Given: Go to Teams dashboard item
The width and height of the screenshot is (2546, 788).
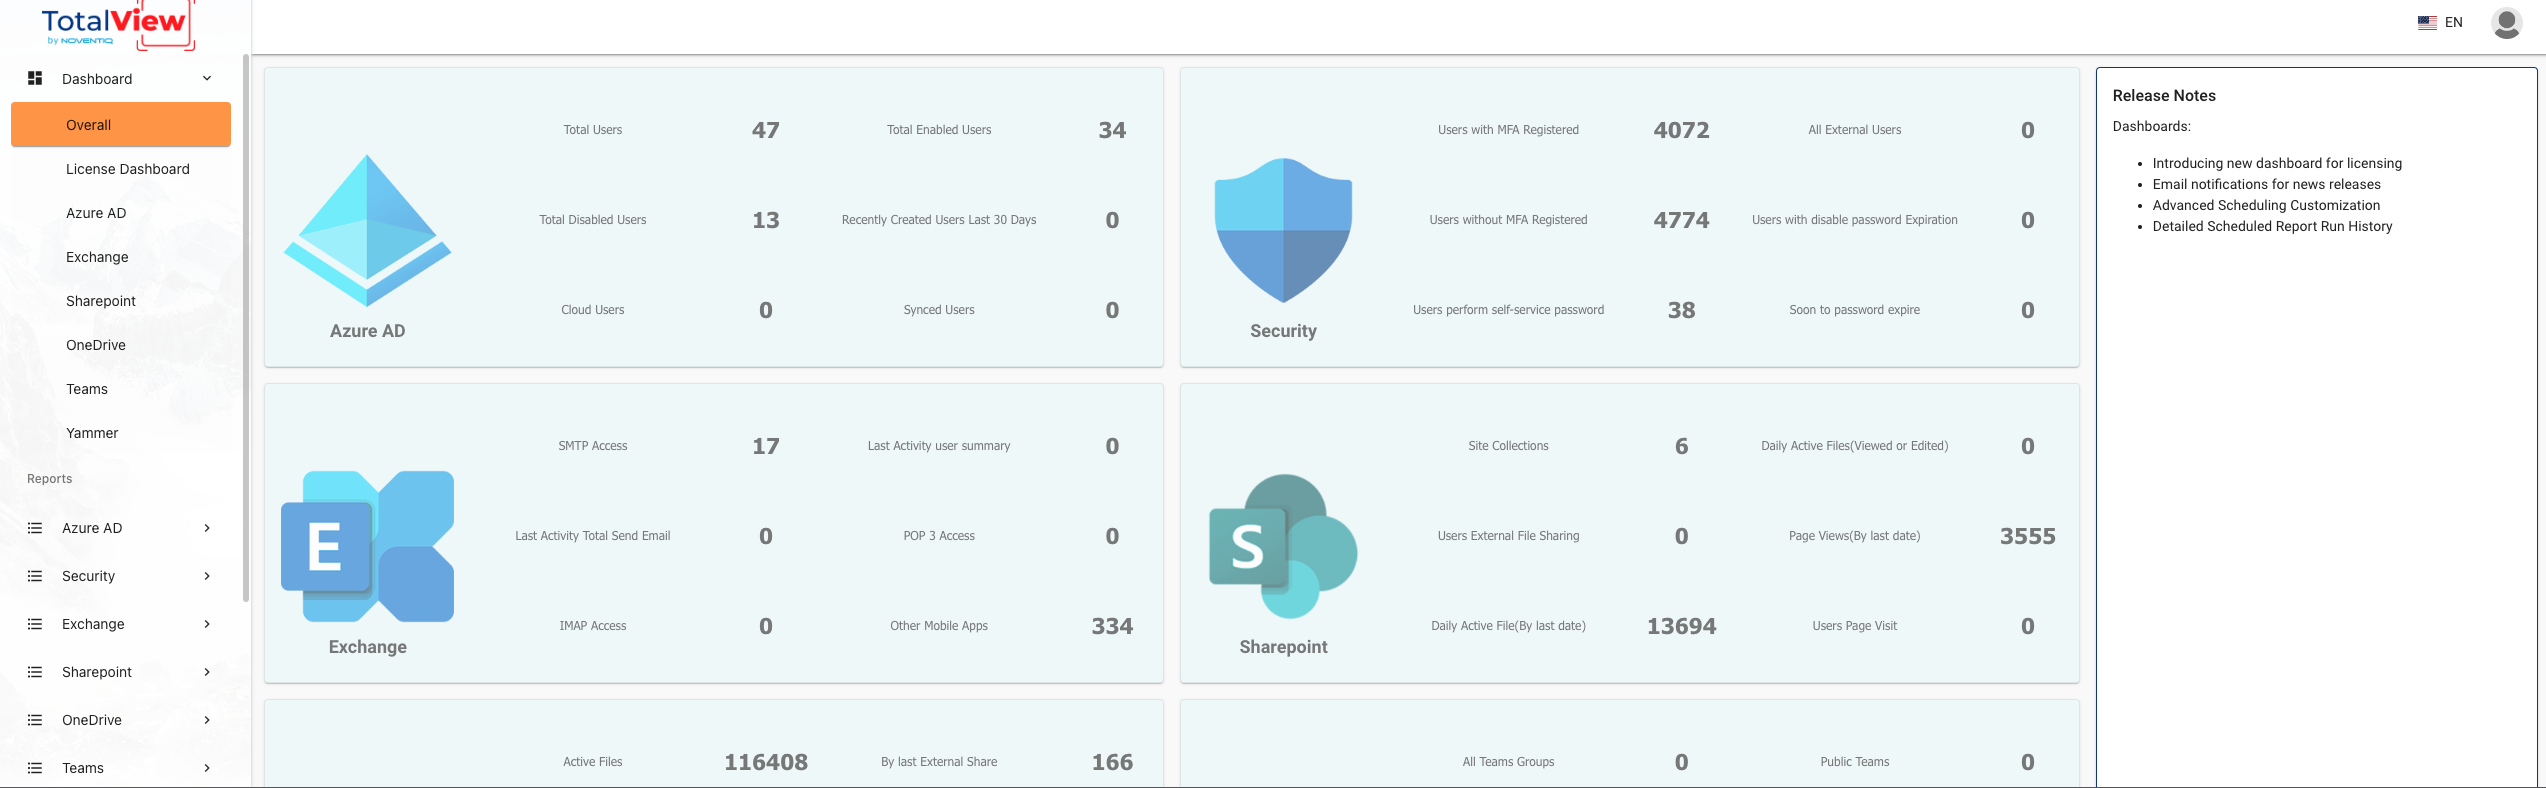Looking at the screenshot, I should coord(87,389).
